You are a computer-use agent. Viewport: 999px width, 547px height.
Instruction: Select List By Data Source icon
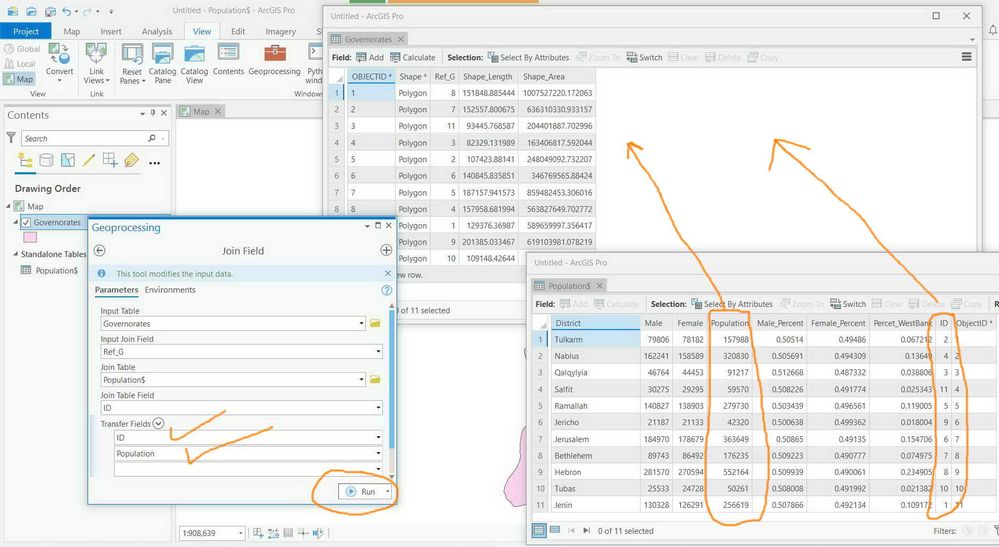[x=47, y=160]
